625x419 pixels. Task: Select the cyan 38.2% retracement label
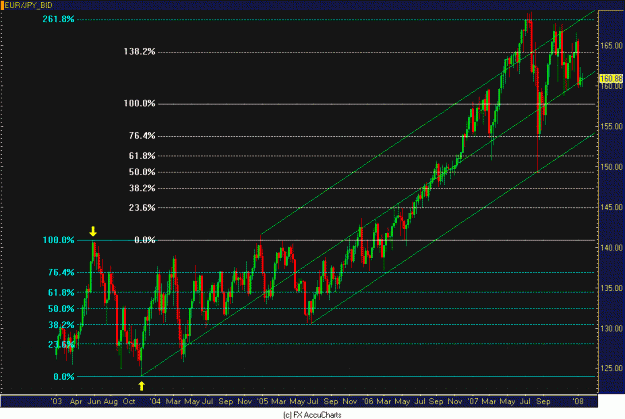(61, 325)
